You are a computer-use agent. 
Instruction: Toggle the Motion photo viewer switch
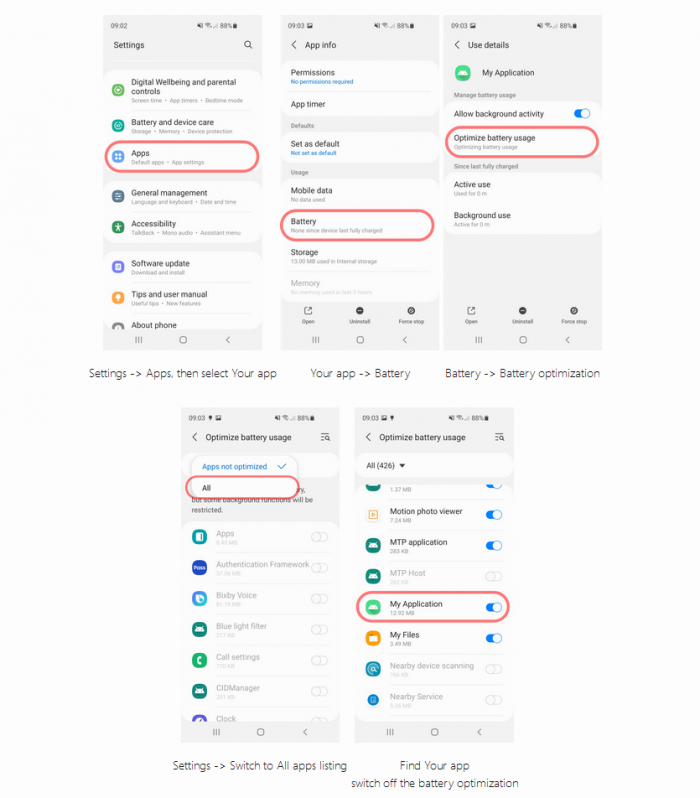494,515
